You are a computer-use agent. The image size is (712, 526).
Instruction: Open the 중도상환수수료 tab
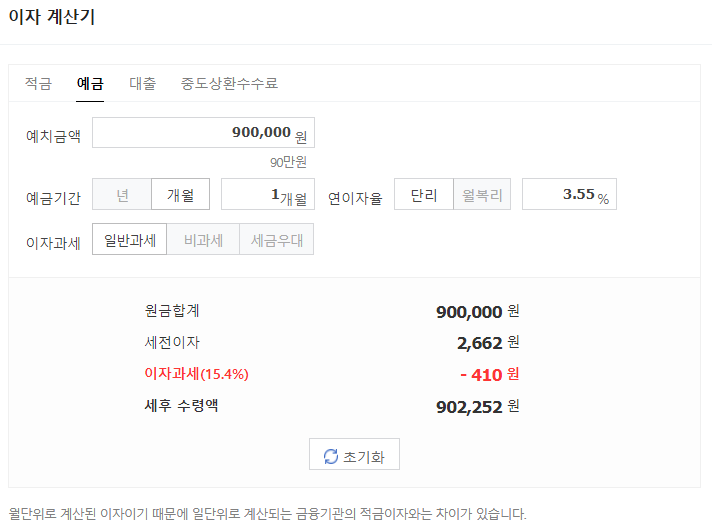pyautogui.click(x=229, y=84)
